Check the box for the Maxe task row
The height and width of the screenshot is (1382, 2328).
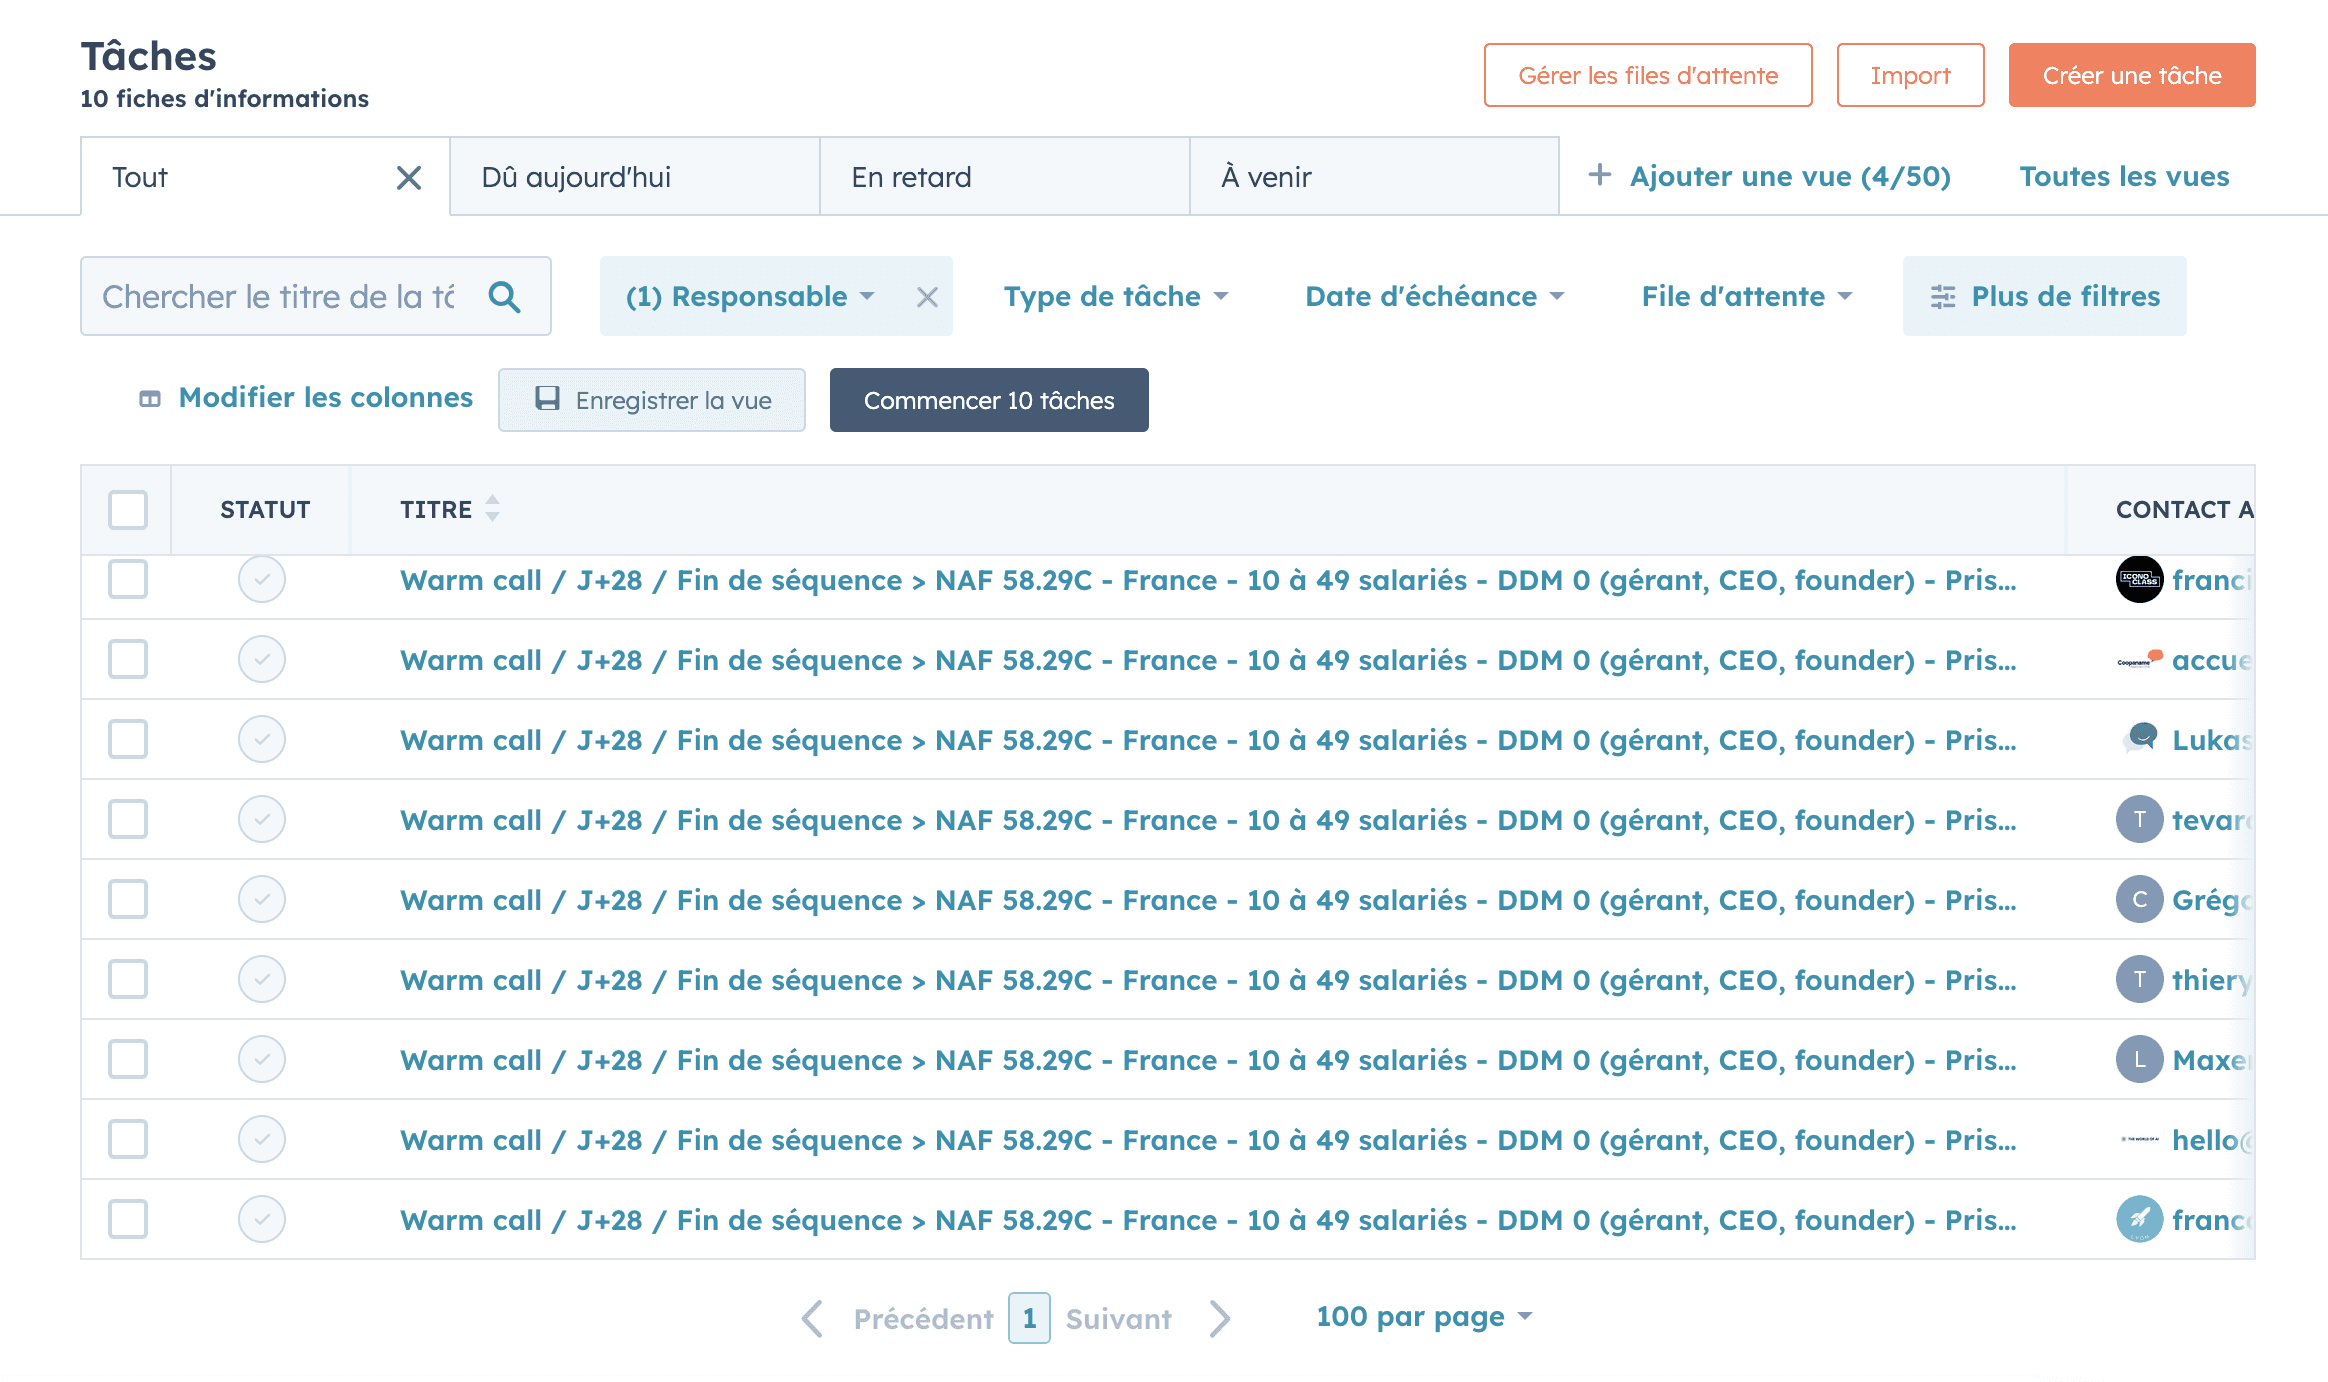pyautogui.click(x=128, y=1059)
